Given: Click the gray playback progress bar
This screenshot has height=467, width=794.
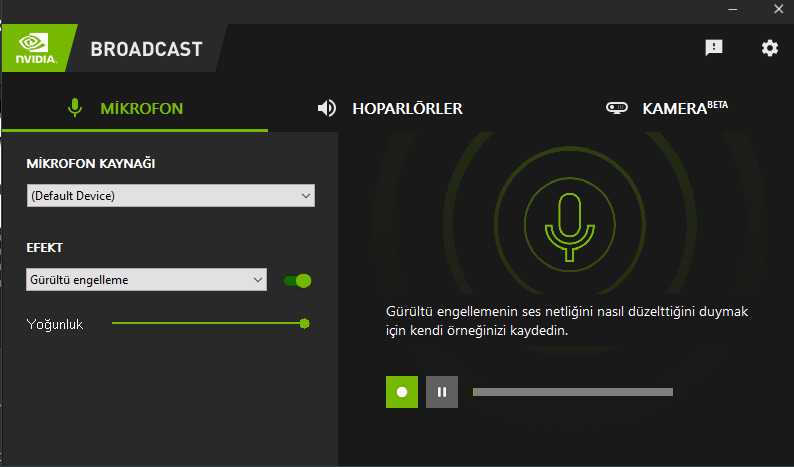Looking at the screenshot, I should click(573, 392).
